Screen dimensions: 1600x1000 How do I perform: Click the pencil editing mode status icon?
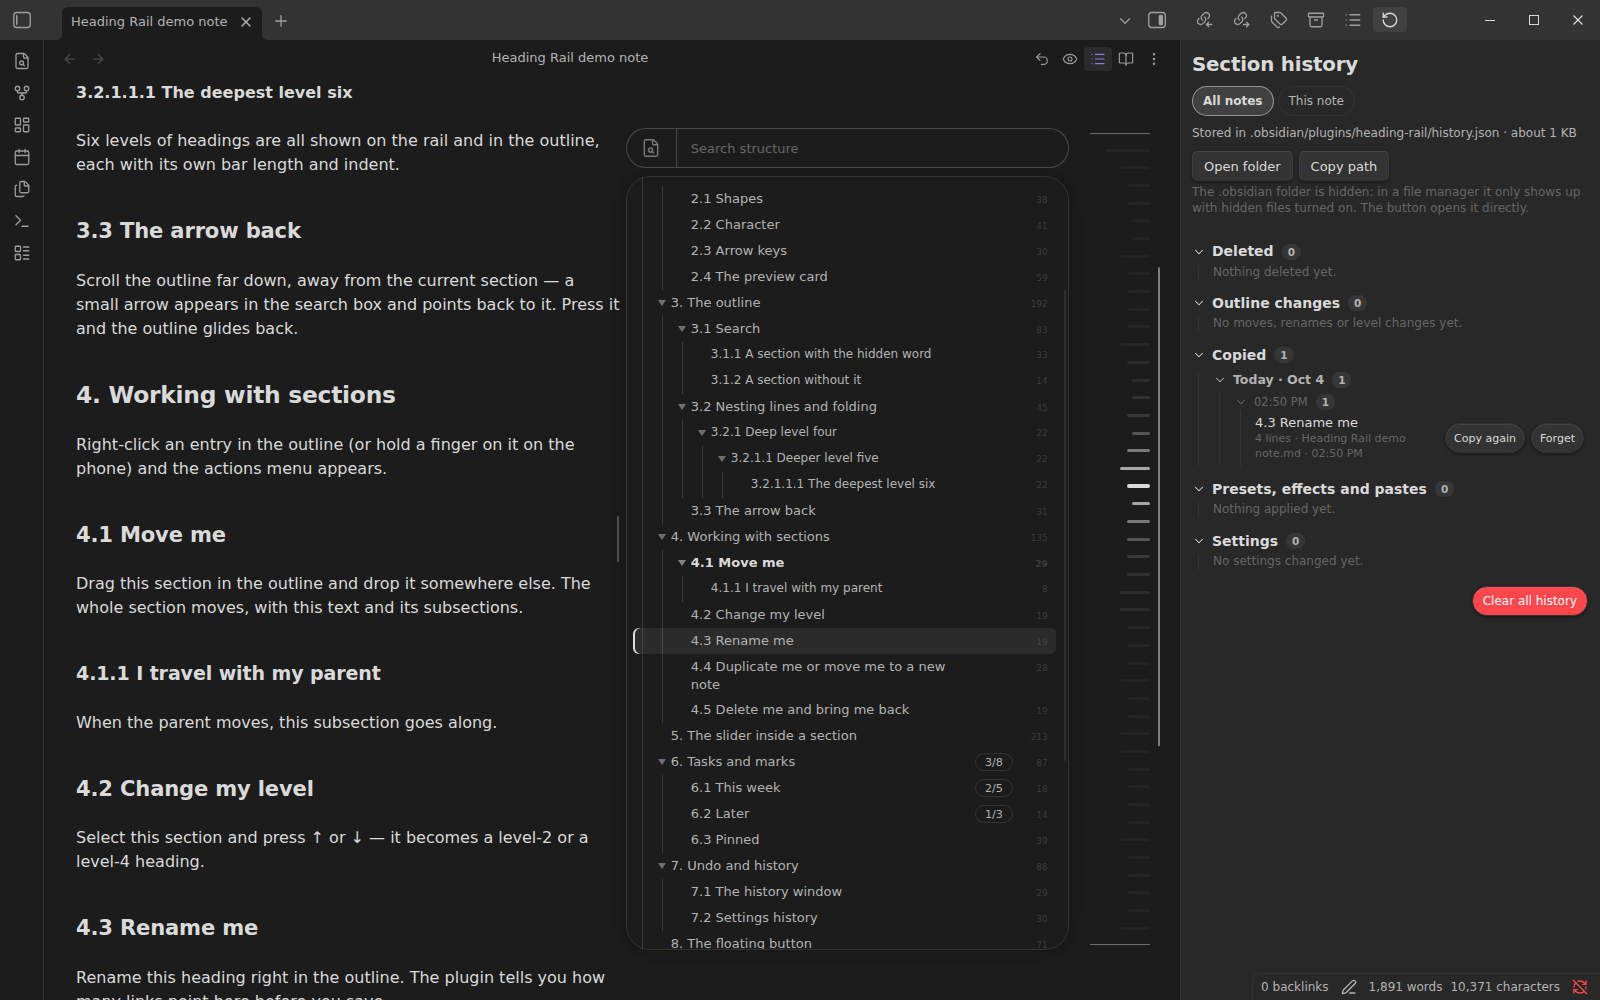[1349, 987]
